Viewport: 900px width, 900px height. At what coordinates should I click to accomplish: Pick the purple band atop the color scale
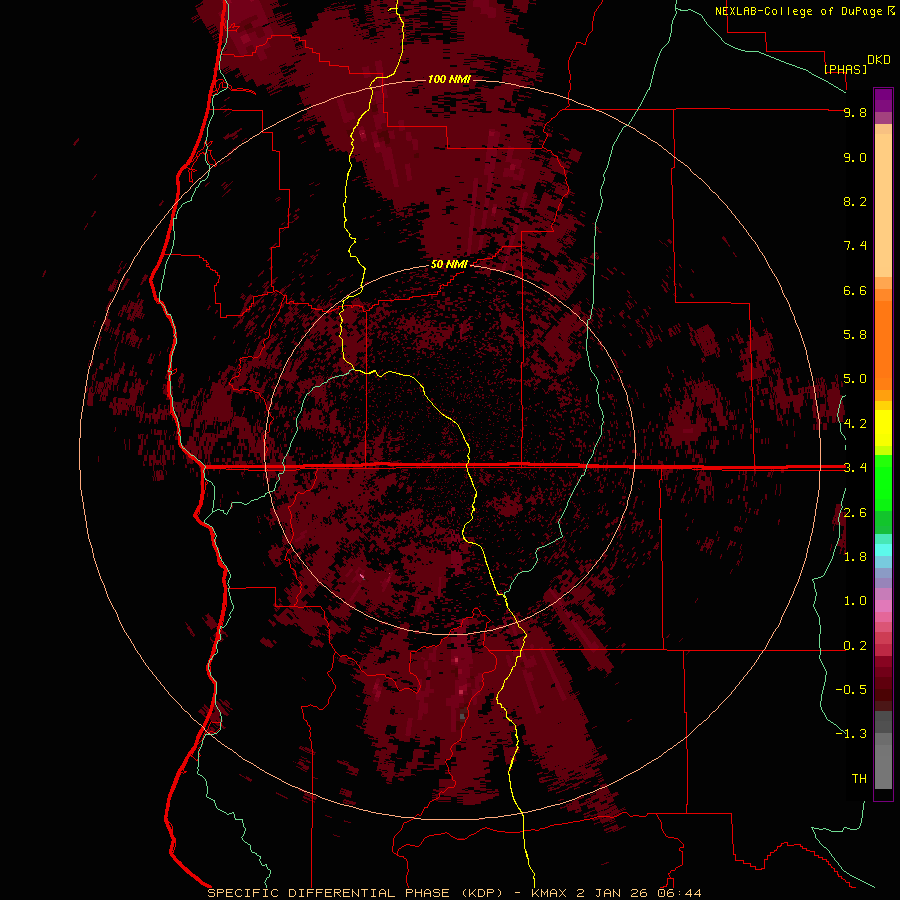coord(883,100)
